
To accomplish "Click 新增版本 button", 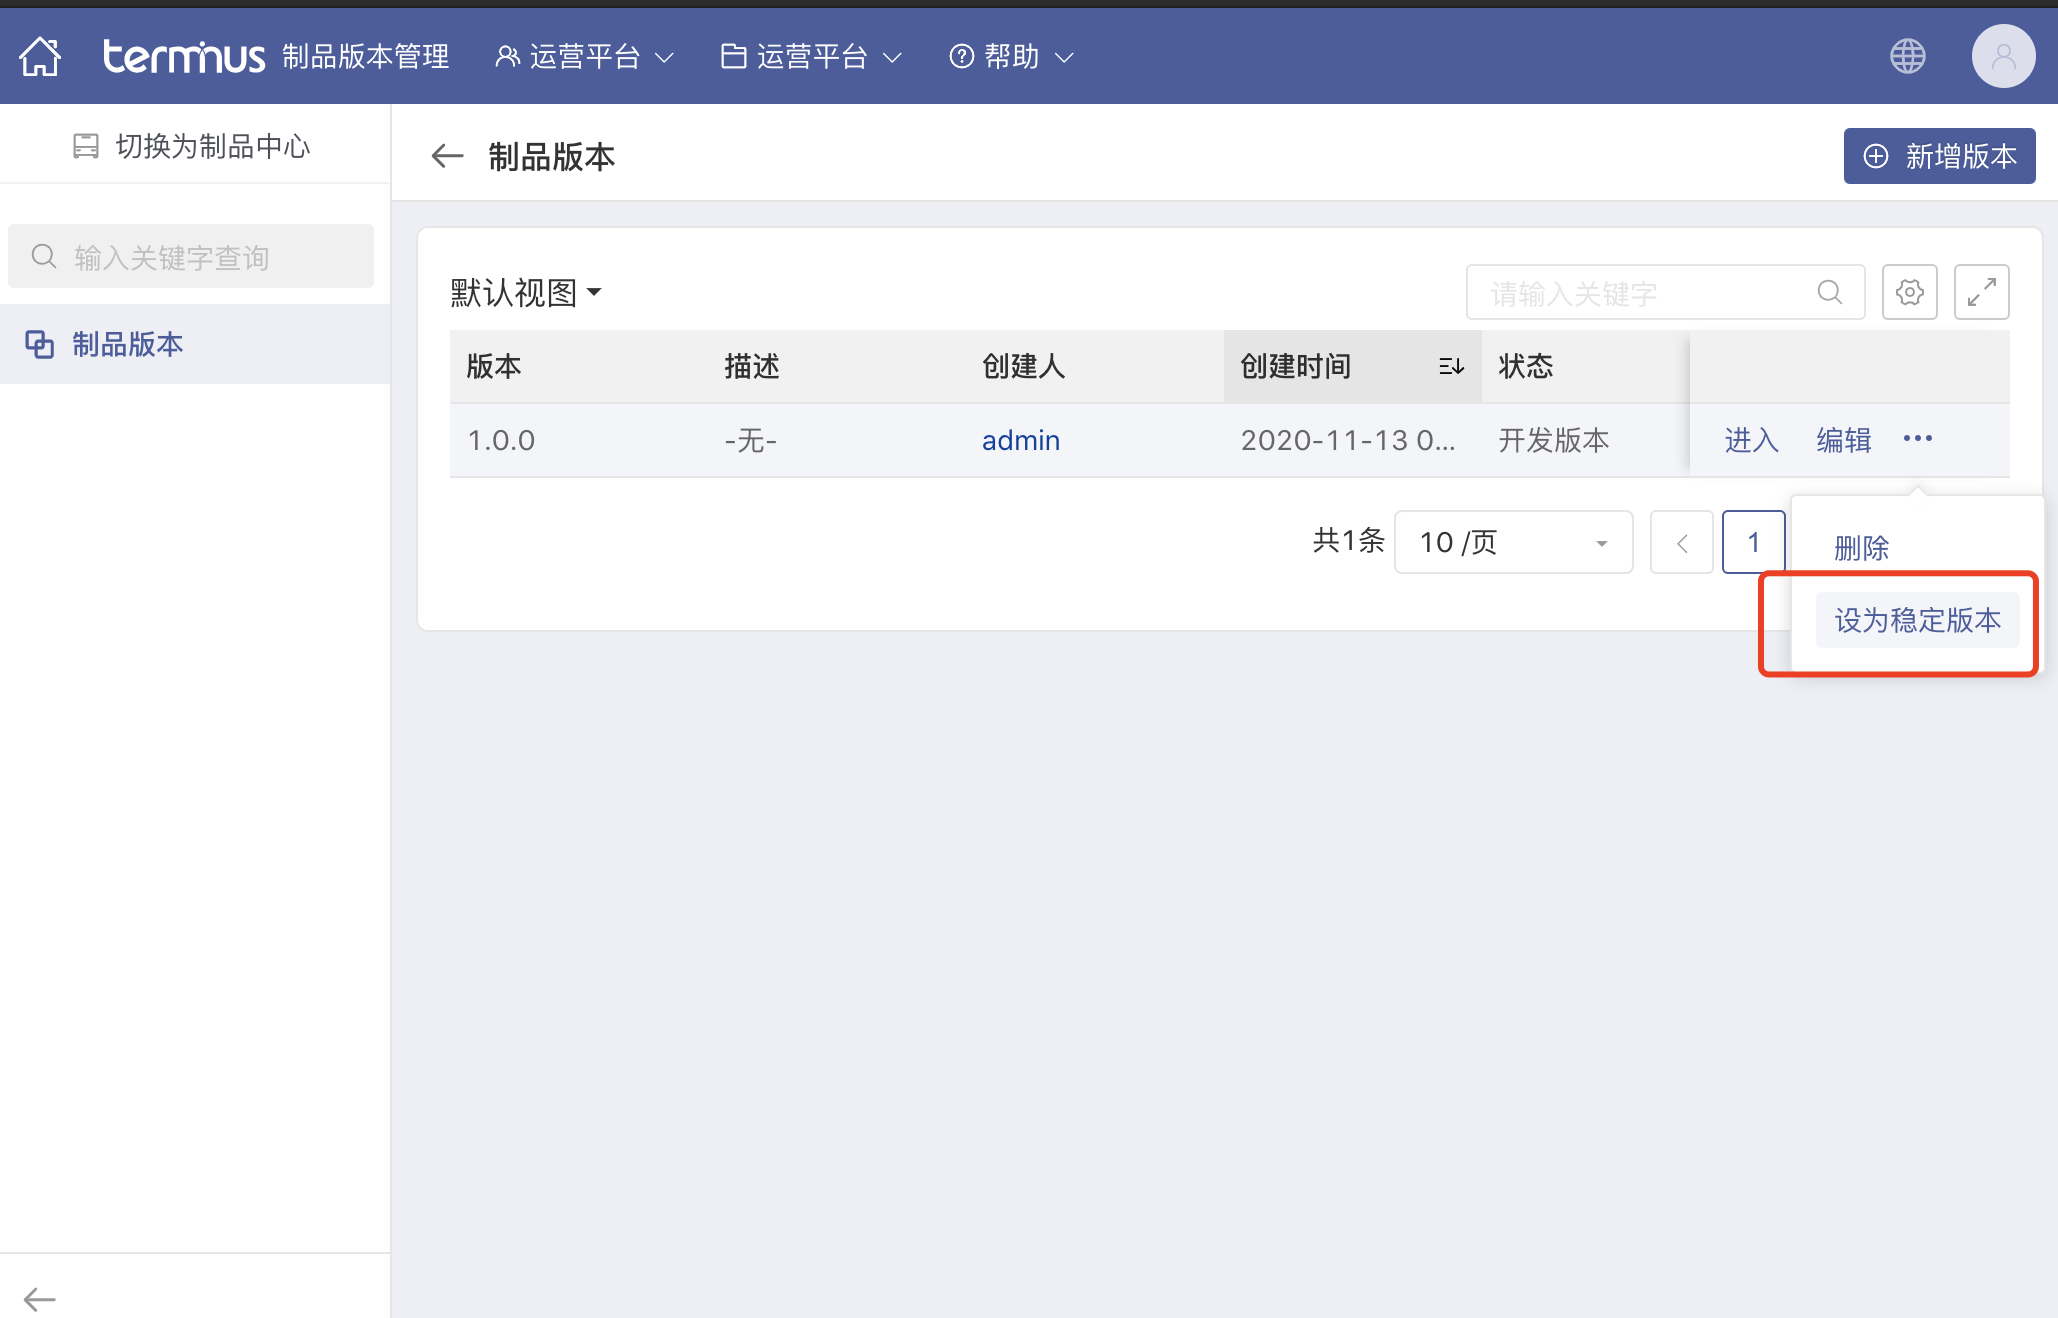I will [1939, 156].
